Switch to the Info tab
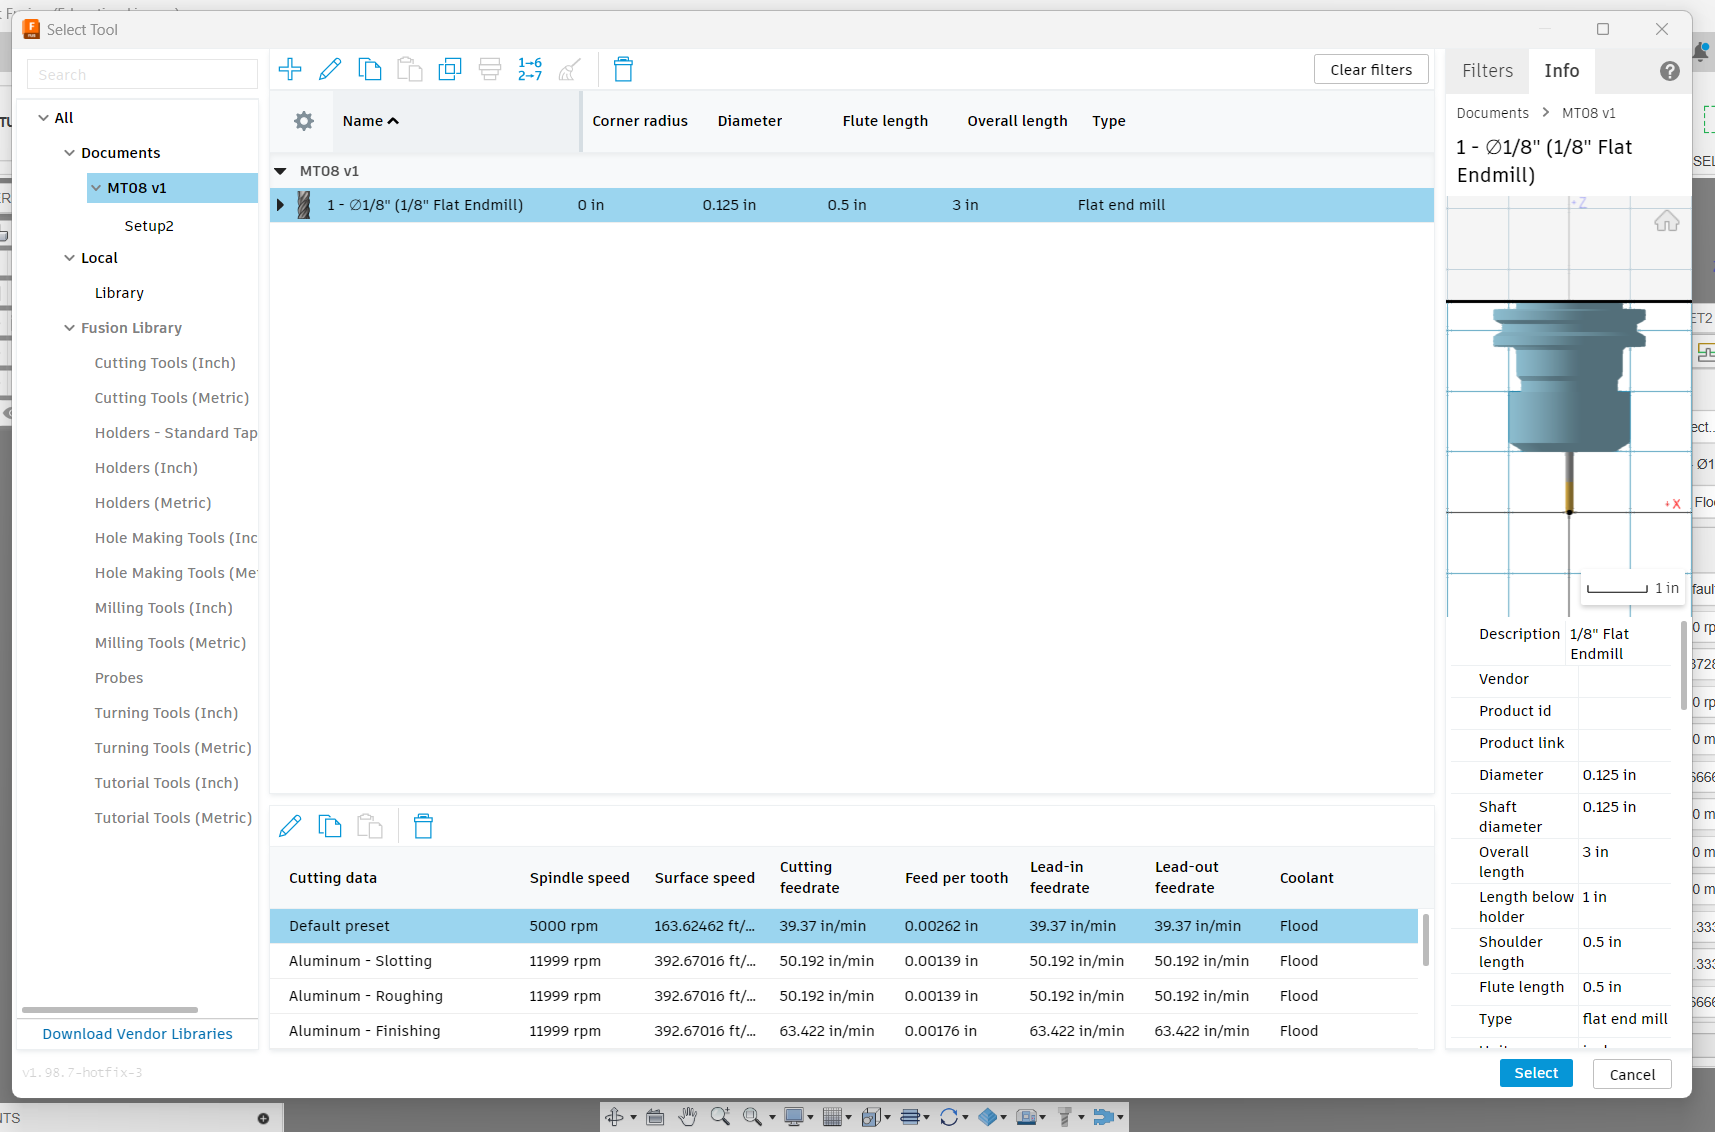 1561,71
